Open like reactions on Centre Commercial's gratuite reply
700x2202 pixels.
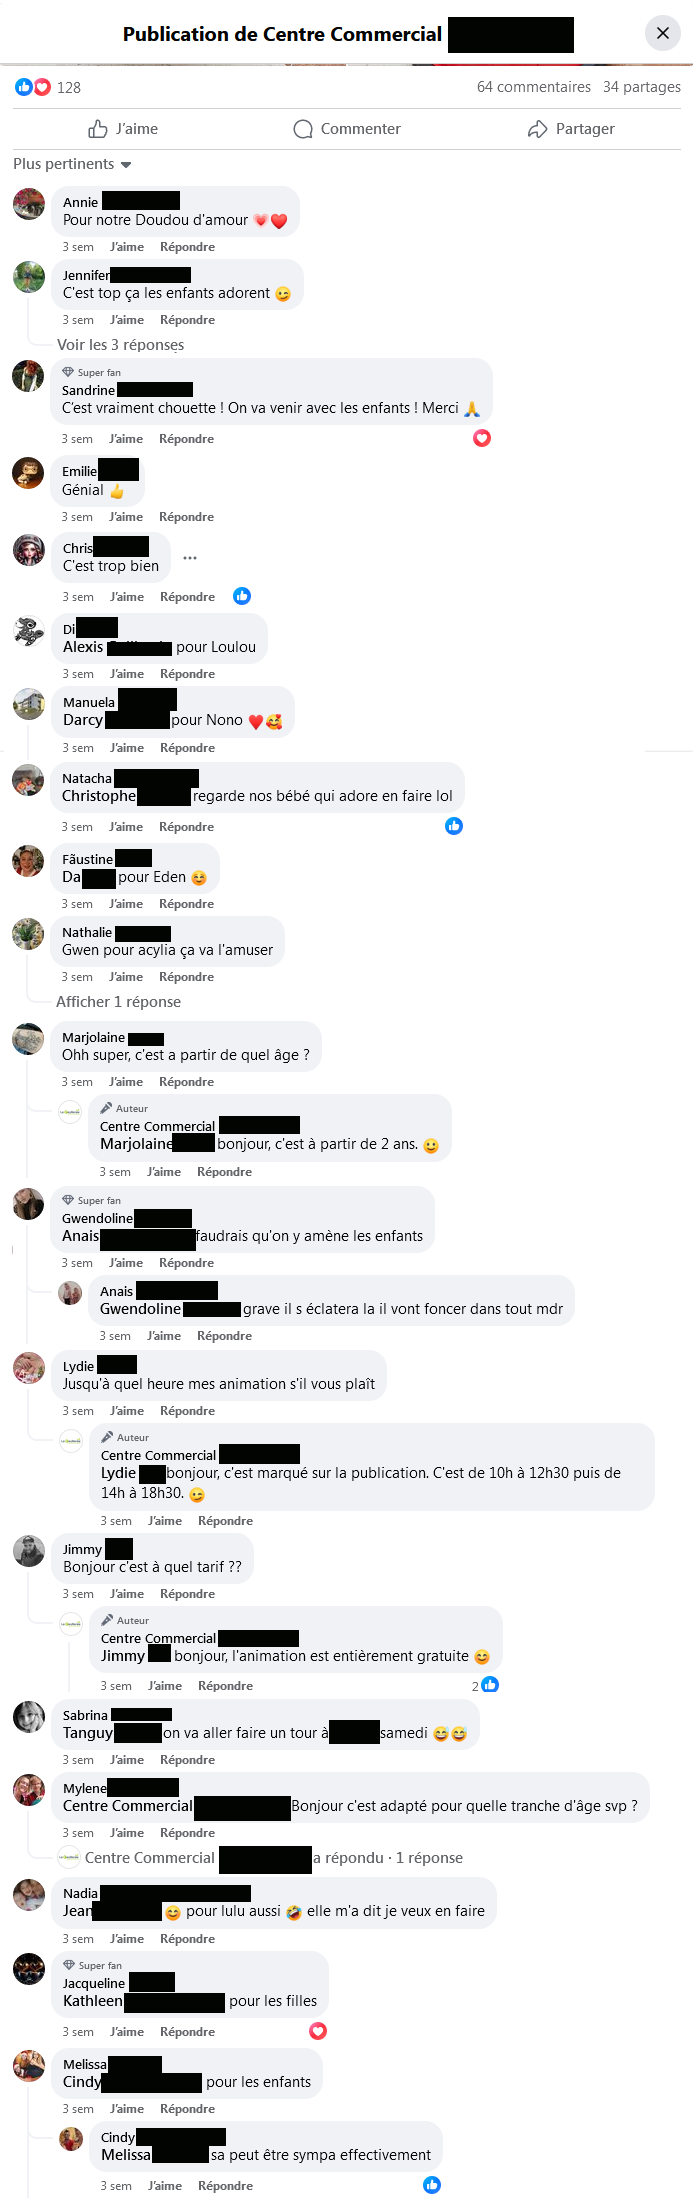point(486,1685)
